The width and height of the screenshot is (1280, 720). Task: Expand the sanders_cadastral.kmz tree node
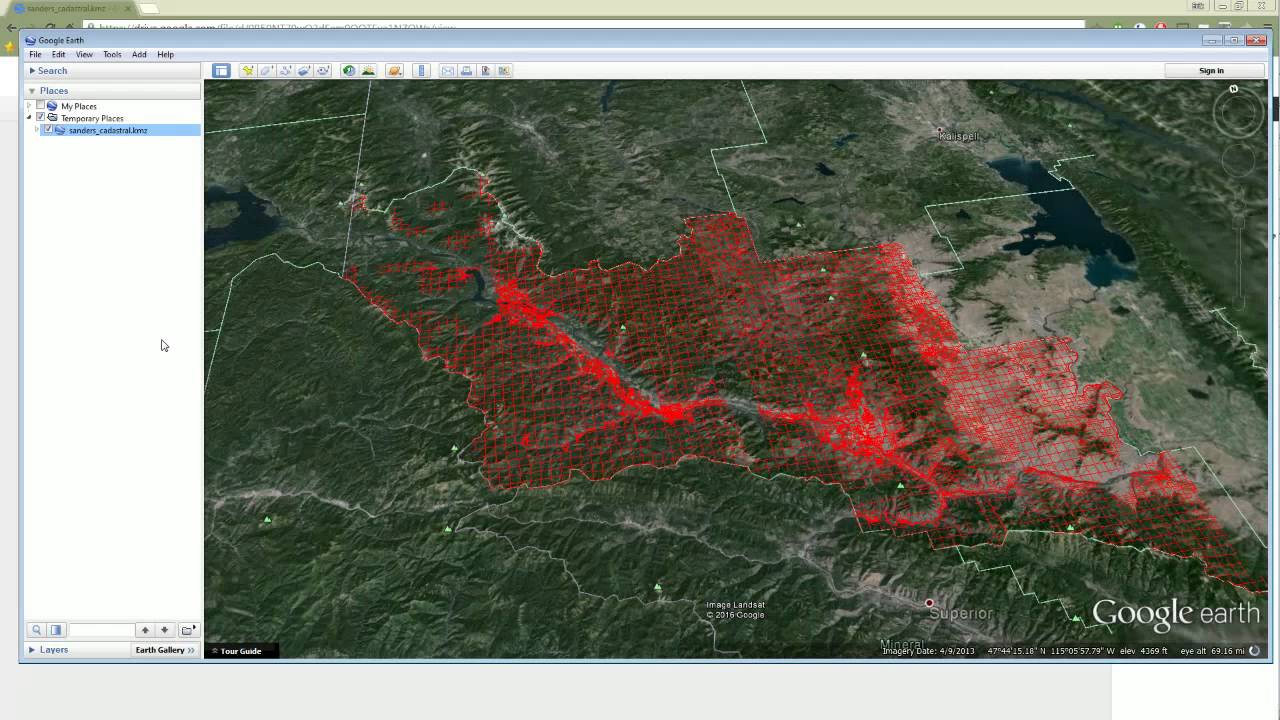tap(37, 130)
